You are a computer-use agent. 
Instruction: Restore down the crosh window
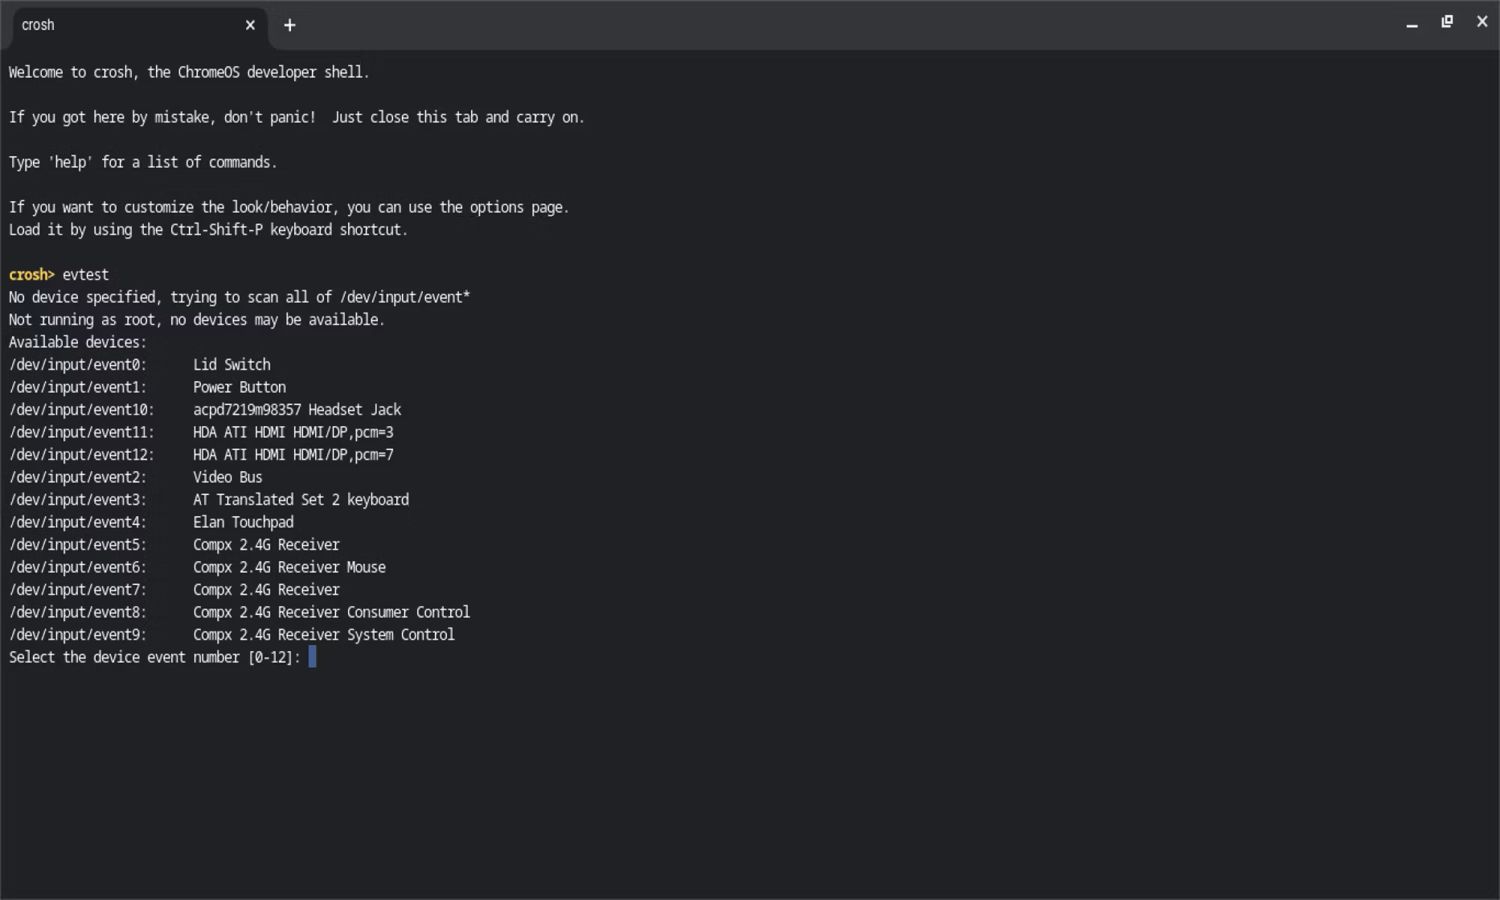1447,22
